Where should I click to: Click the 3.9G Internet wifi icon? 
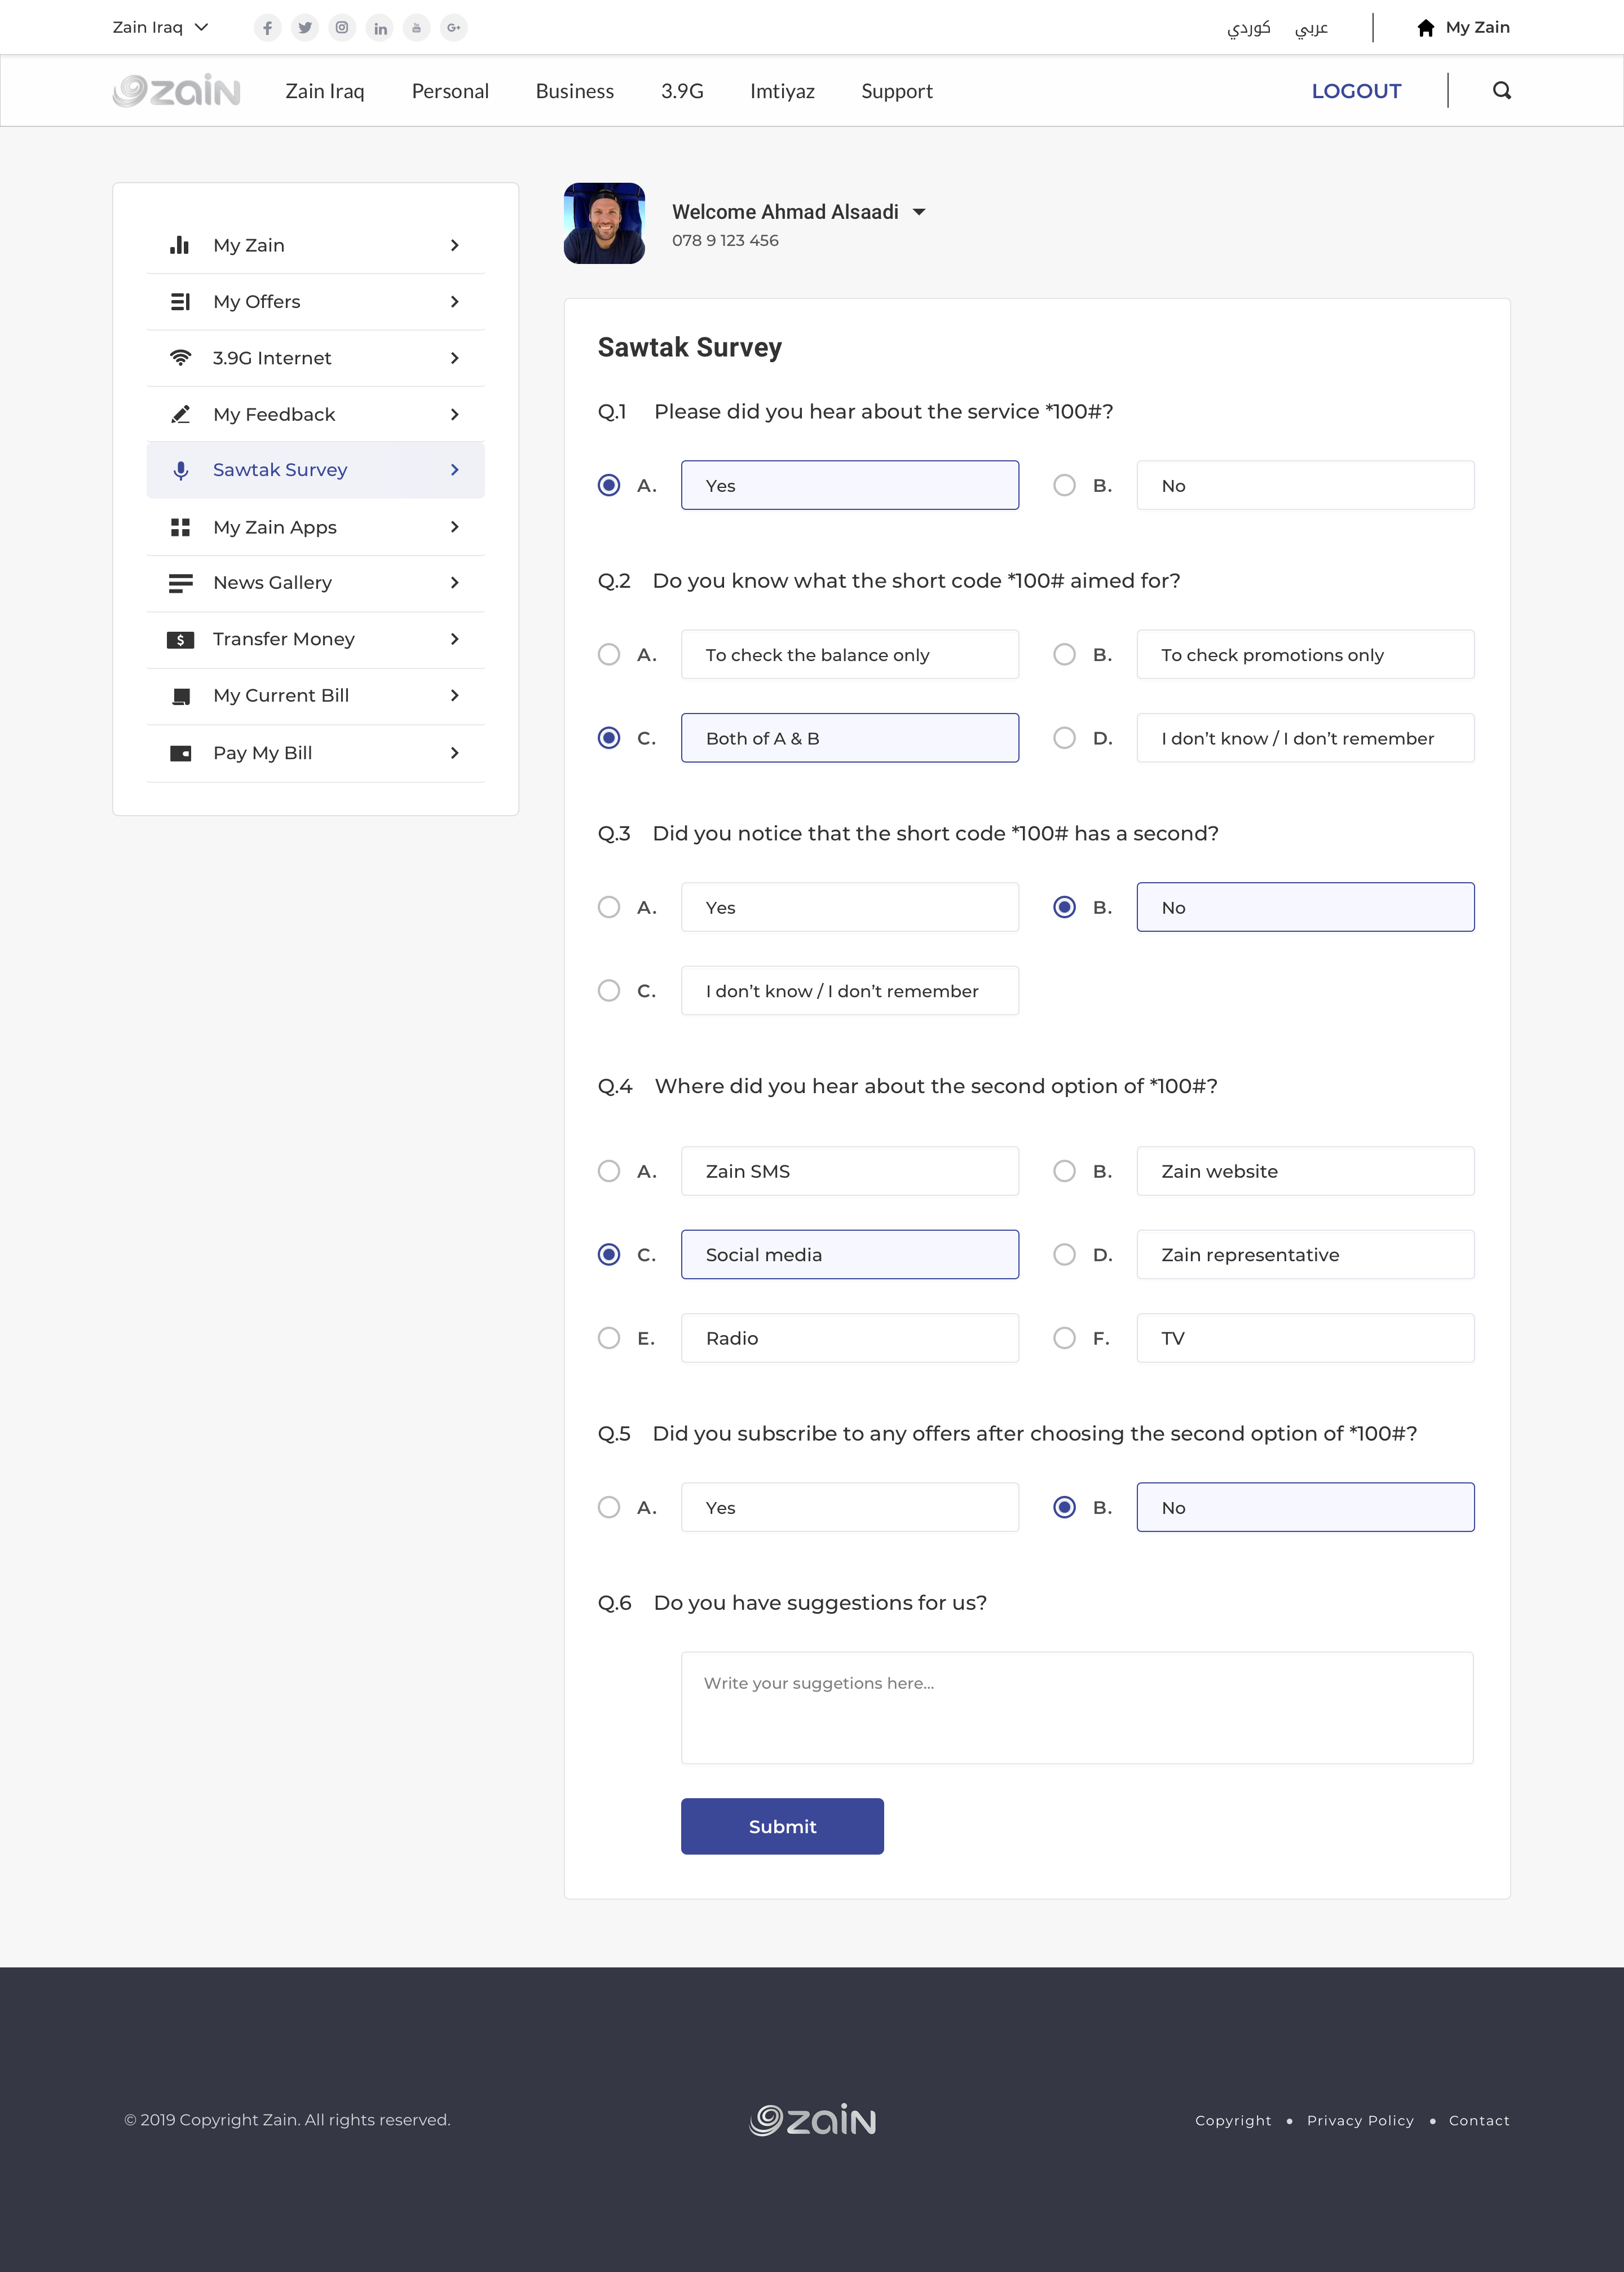pos(180,358)
